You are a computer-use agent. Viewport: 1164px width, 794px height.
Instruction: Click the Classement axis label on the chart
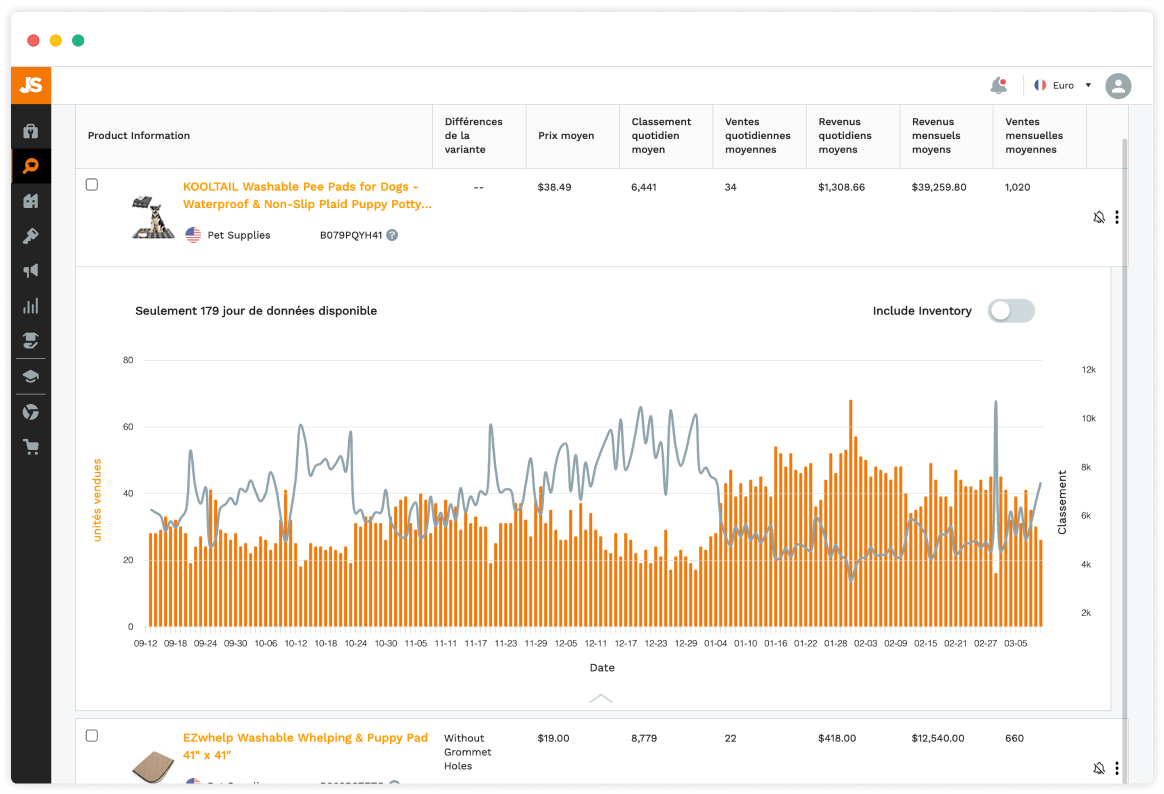1062,502
